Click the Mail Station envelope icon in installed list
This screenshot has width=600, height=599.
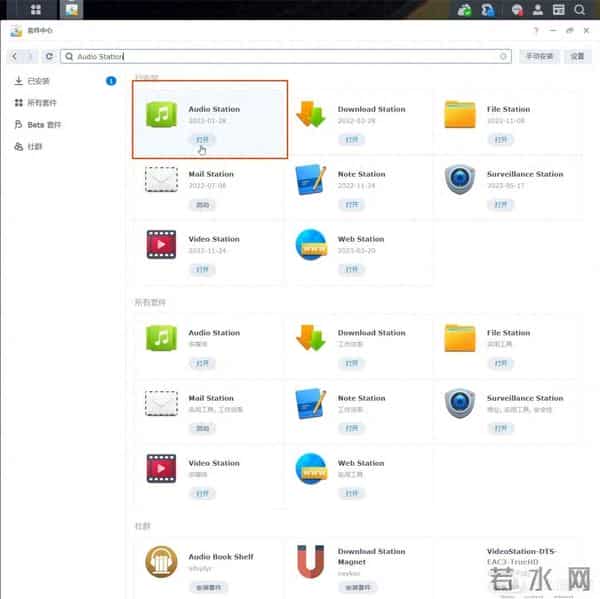coord(161,179)
